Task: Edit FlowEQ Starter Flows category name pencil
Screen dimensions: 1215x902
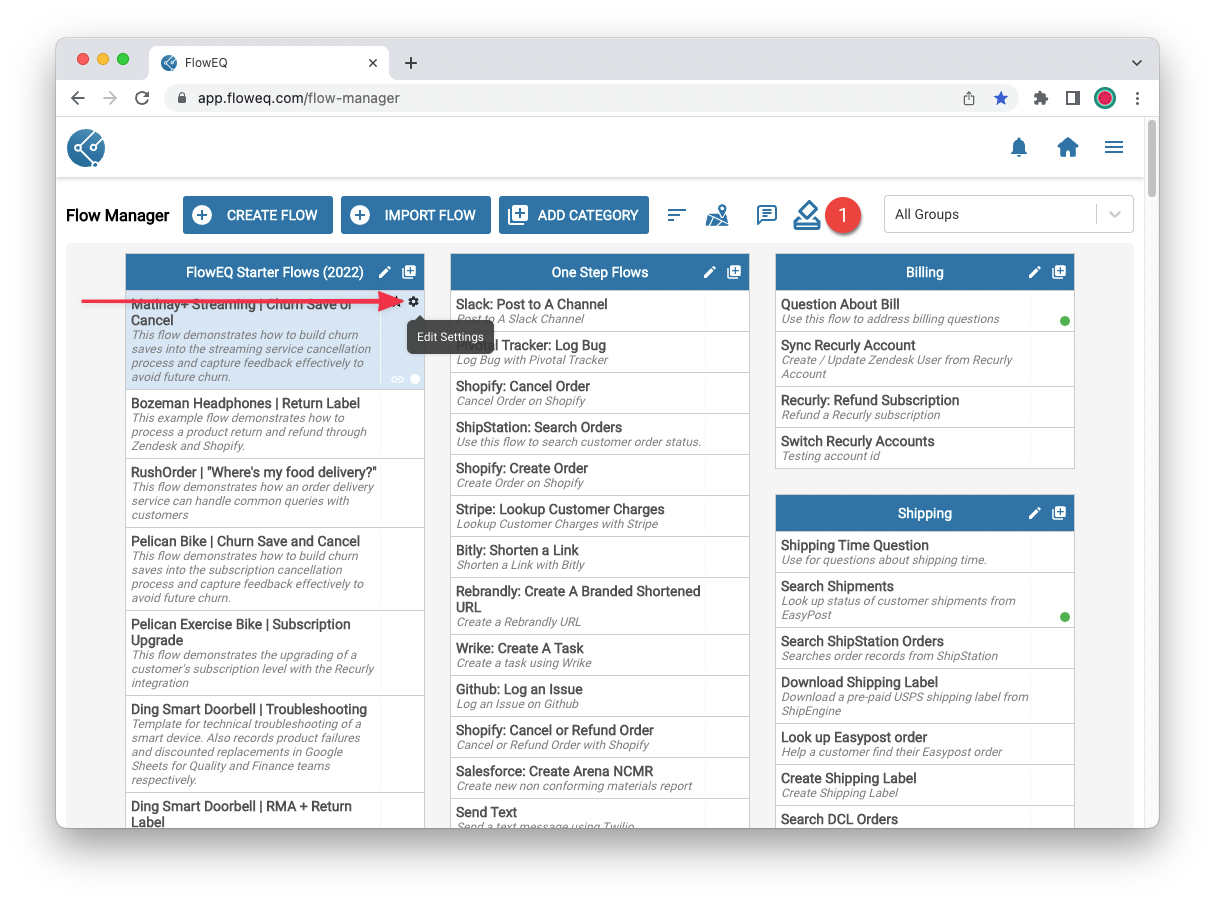Action: [x=385, y=272]
